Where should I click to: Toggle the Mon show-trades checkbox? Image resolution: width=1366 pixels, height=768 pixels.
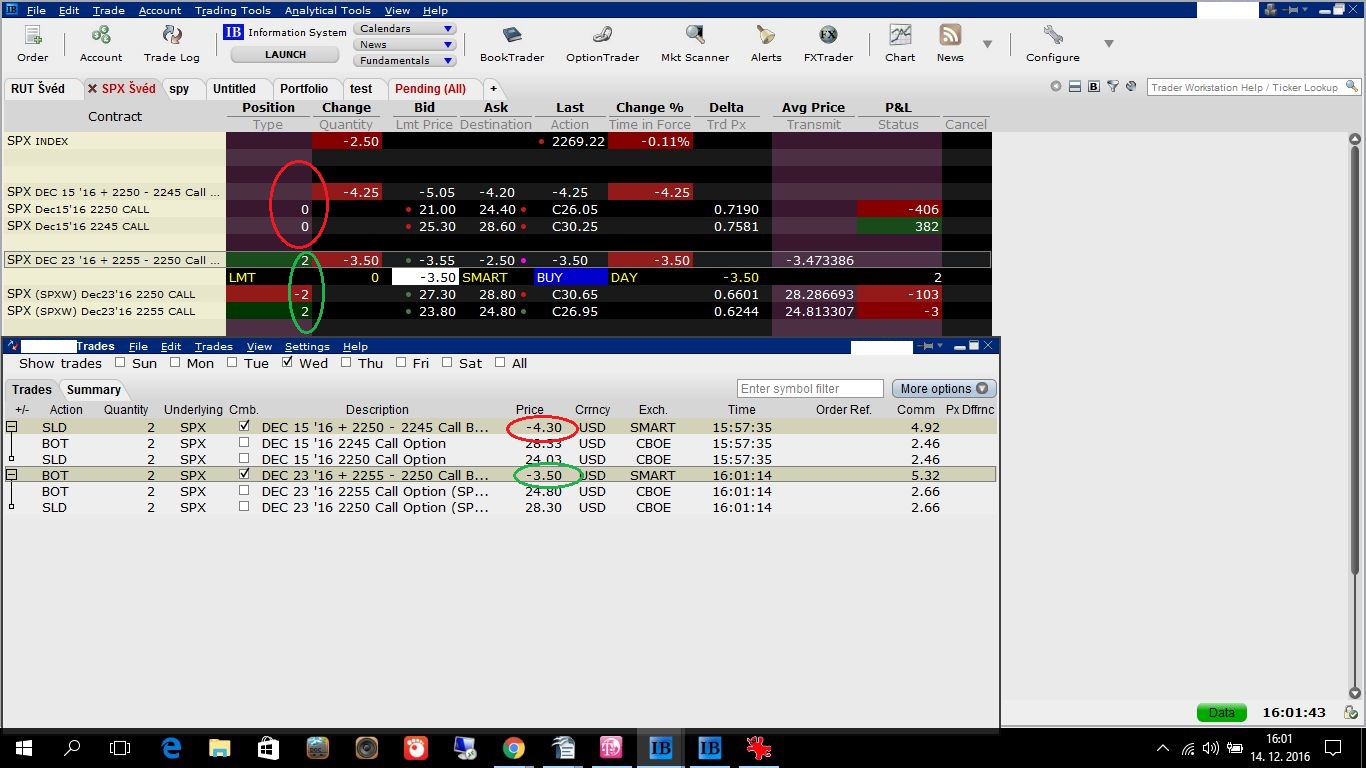point(175,363)
